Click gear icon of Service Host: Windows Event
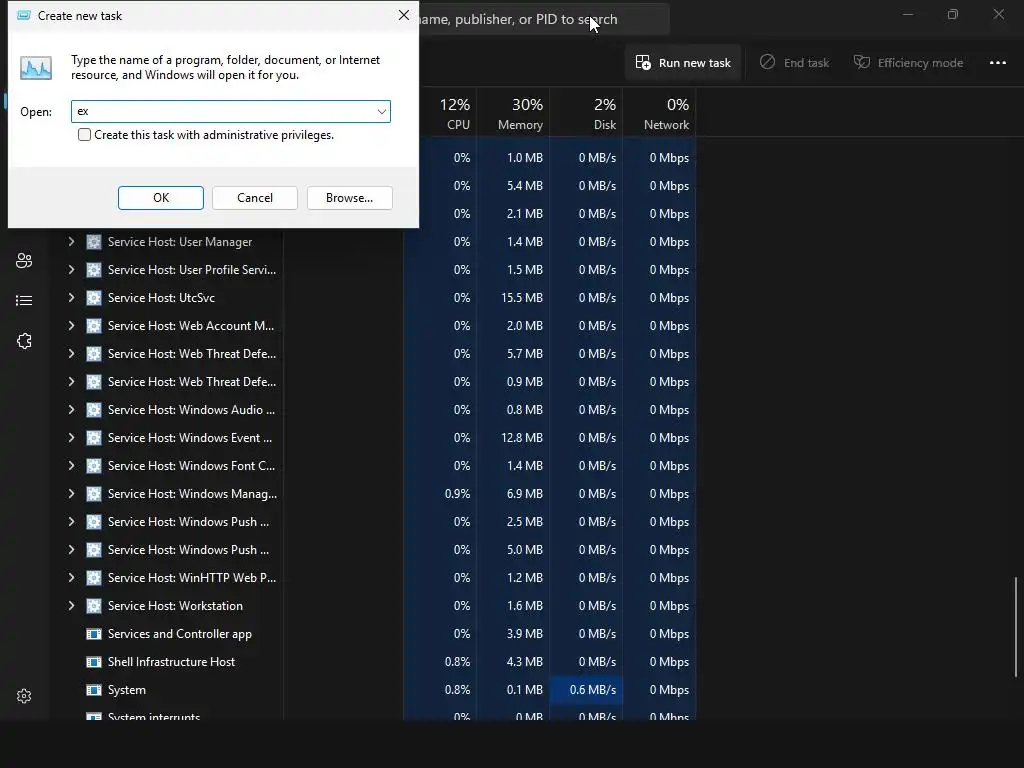Viewport: 1024px width, 768px height. pyautogui.click(x=94, y=438)
